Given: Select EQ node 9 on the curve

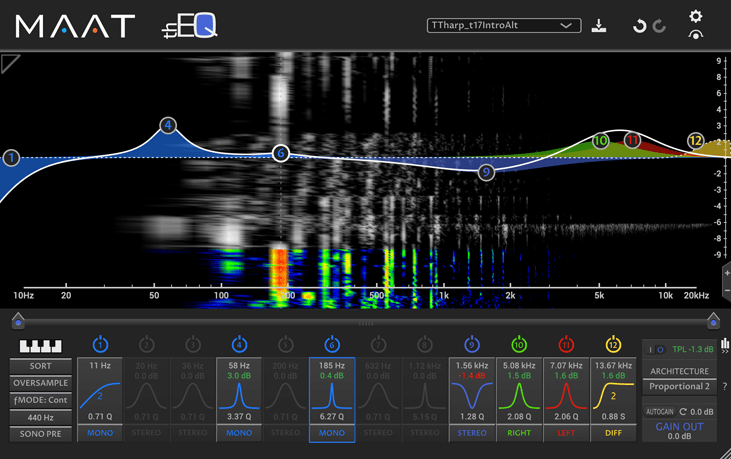Looking at the screenshot, I should click(486, 172).
